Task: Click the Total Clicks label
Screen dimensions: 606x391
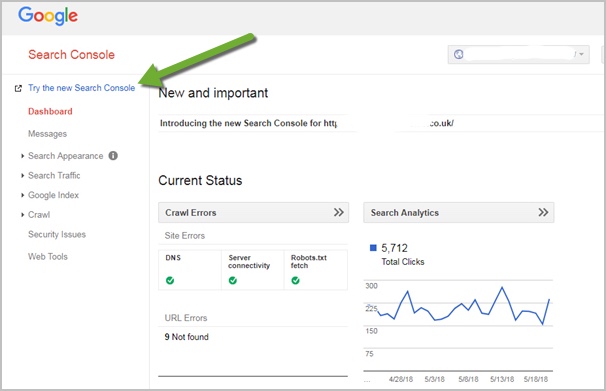Action: (403, 262)
